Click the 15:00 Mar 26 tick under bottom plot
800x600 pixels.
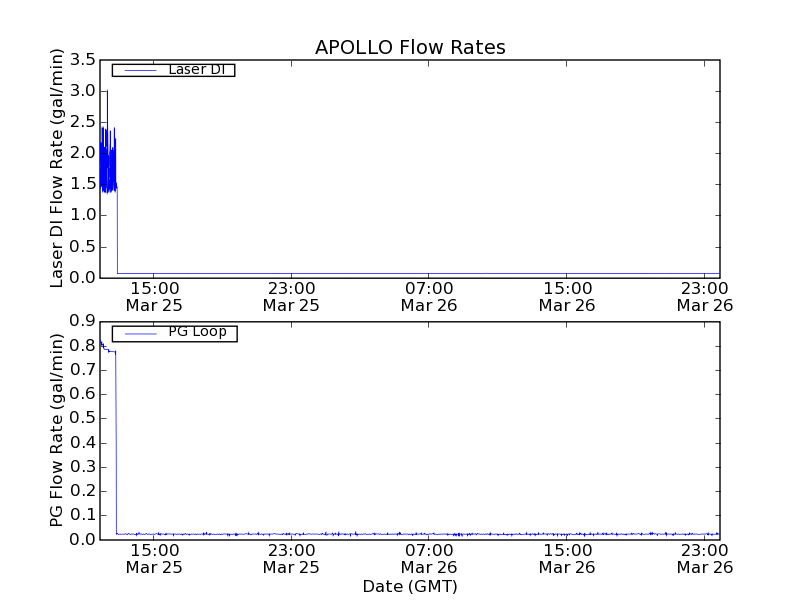click(567, 558)
